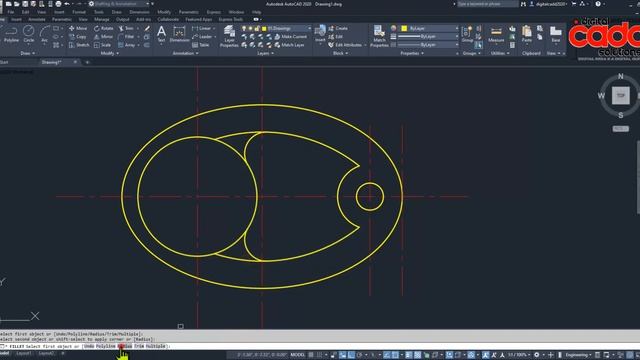Open the workspace selector dropdown
Image resolution: width=640 pixels, height=360 pixels.
122,4
